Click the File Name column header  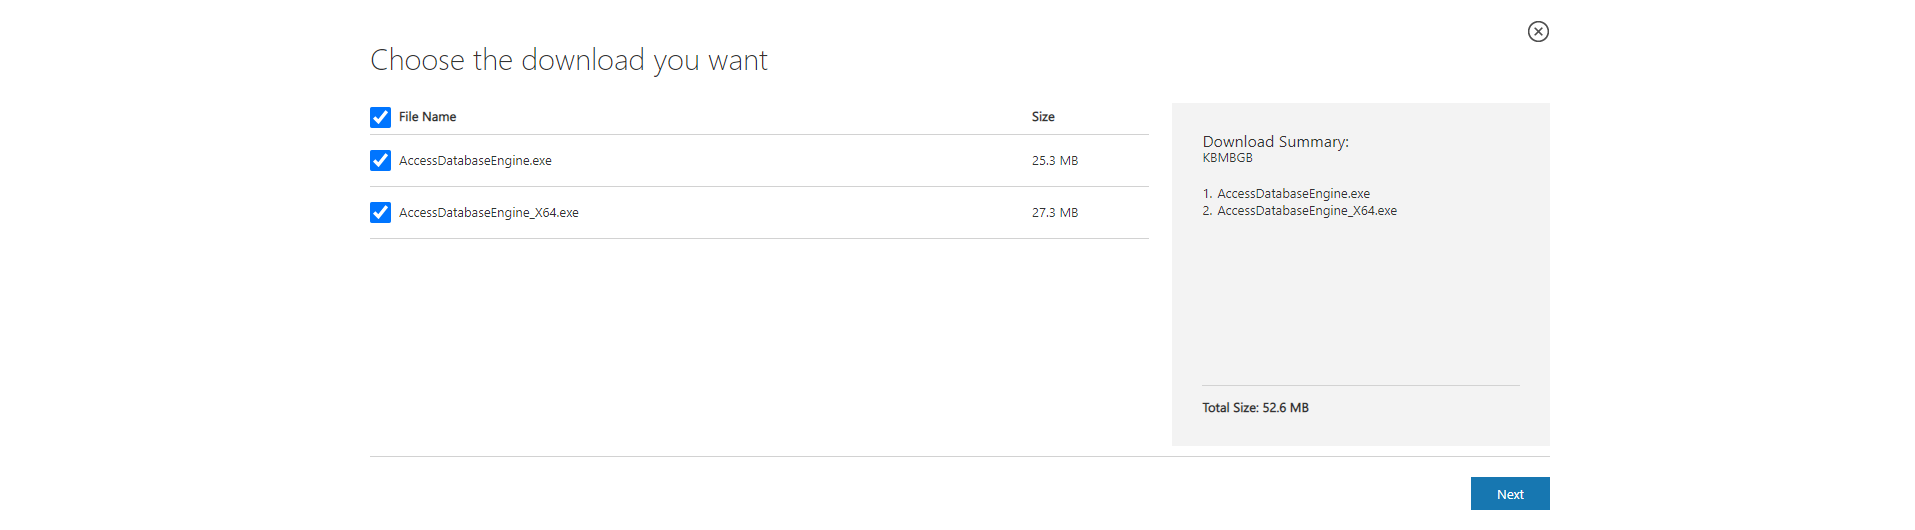point(427,117)
